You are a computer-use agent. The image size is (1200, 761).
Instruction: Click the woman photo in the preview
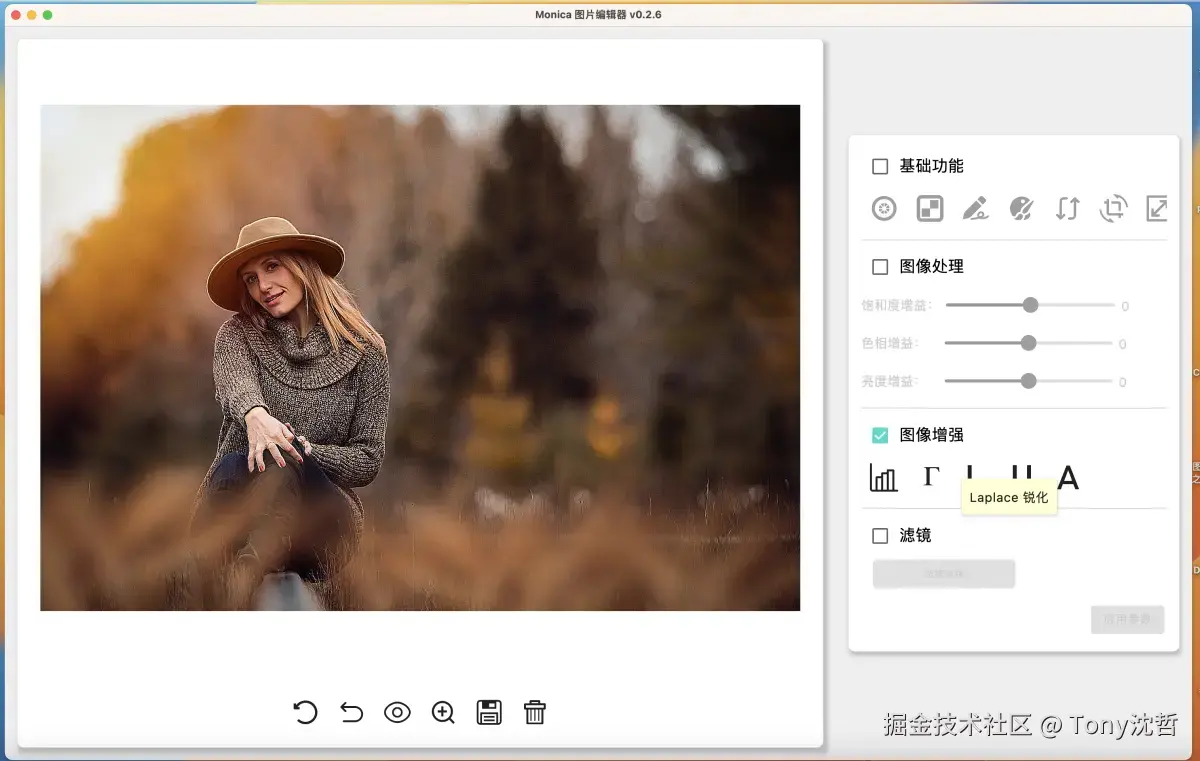coord(420,358)
